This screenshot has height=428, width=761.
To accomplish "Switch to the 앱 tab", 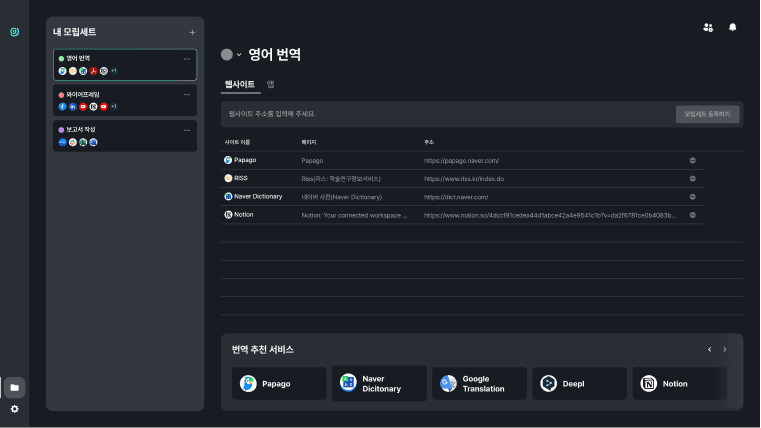I will (270, 84).
